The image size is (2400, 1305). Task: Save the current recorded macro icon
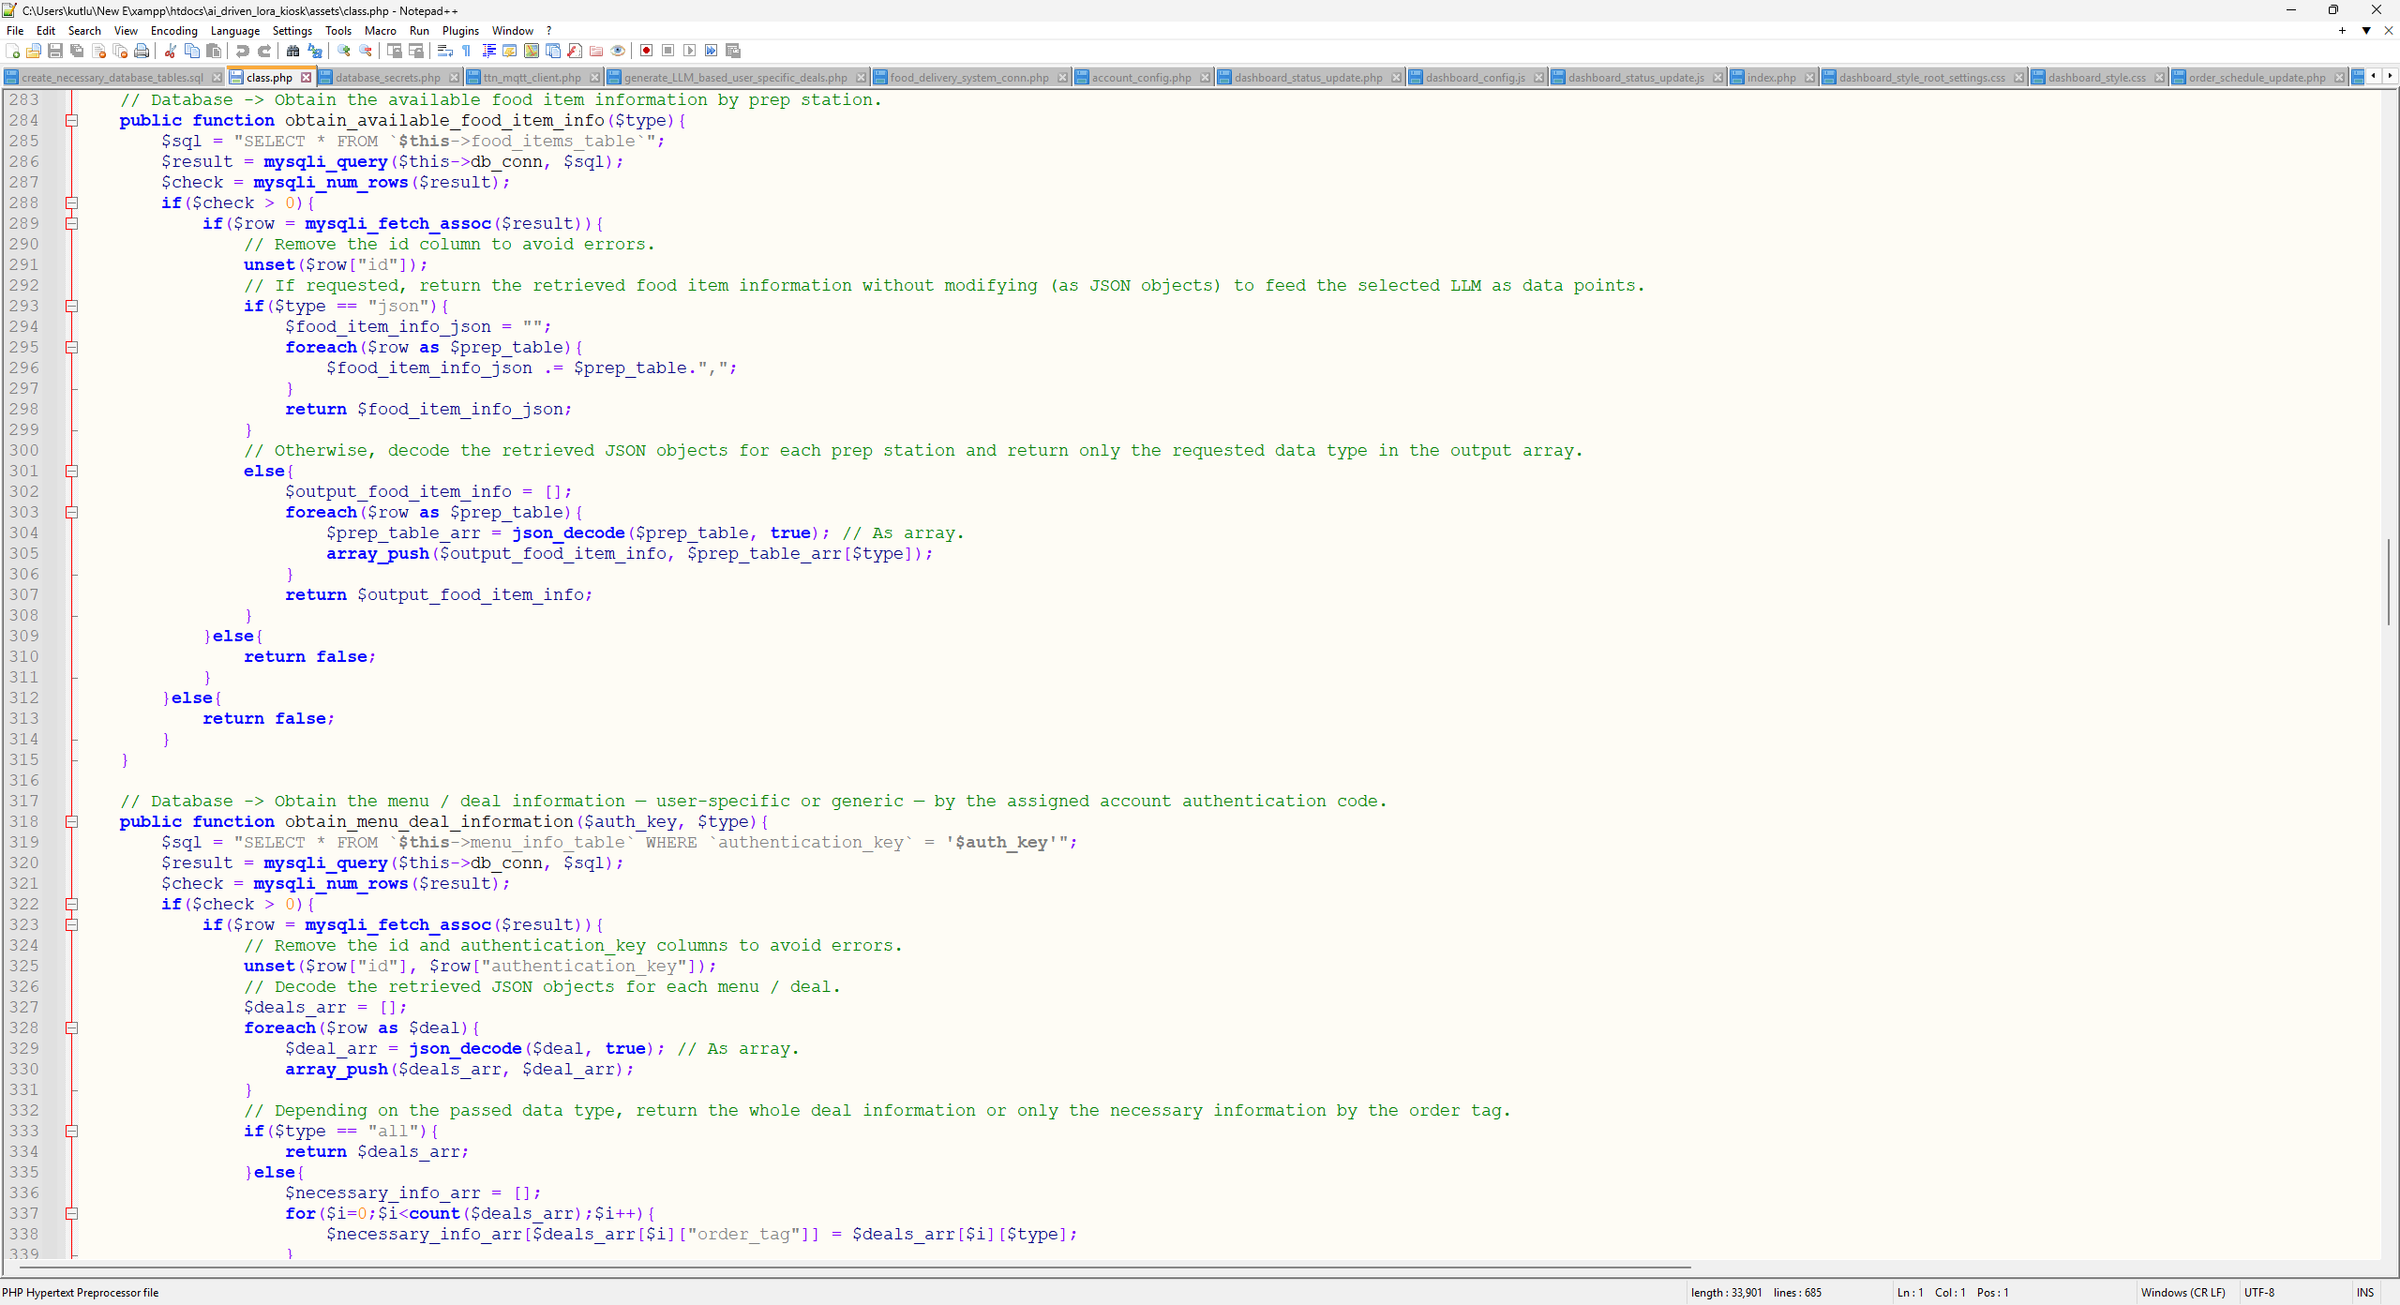tap(734, 51)
